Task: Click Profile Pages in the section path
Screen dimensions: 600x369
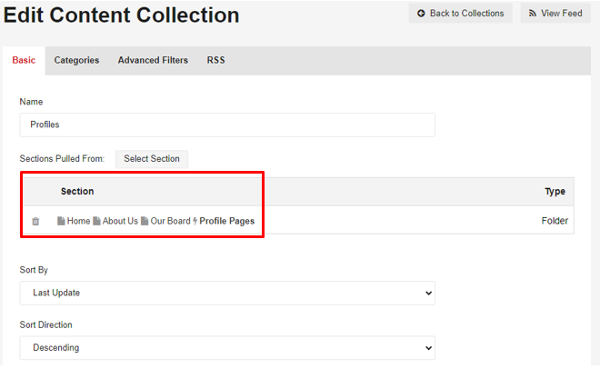Action: pos(227,221)
